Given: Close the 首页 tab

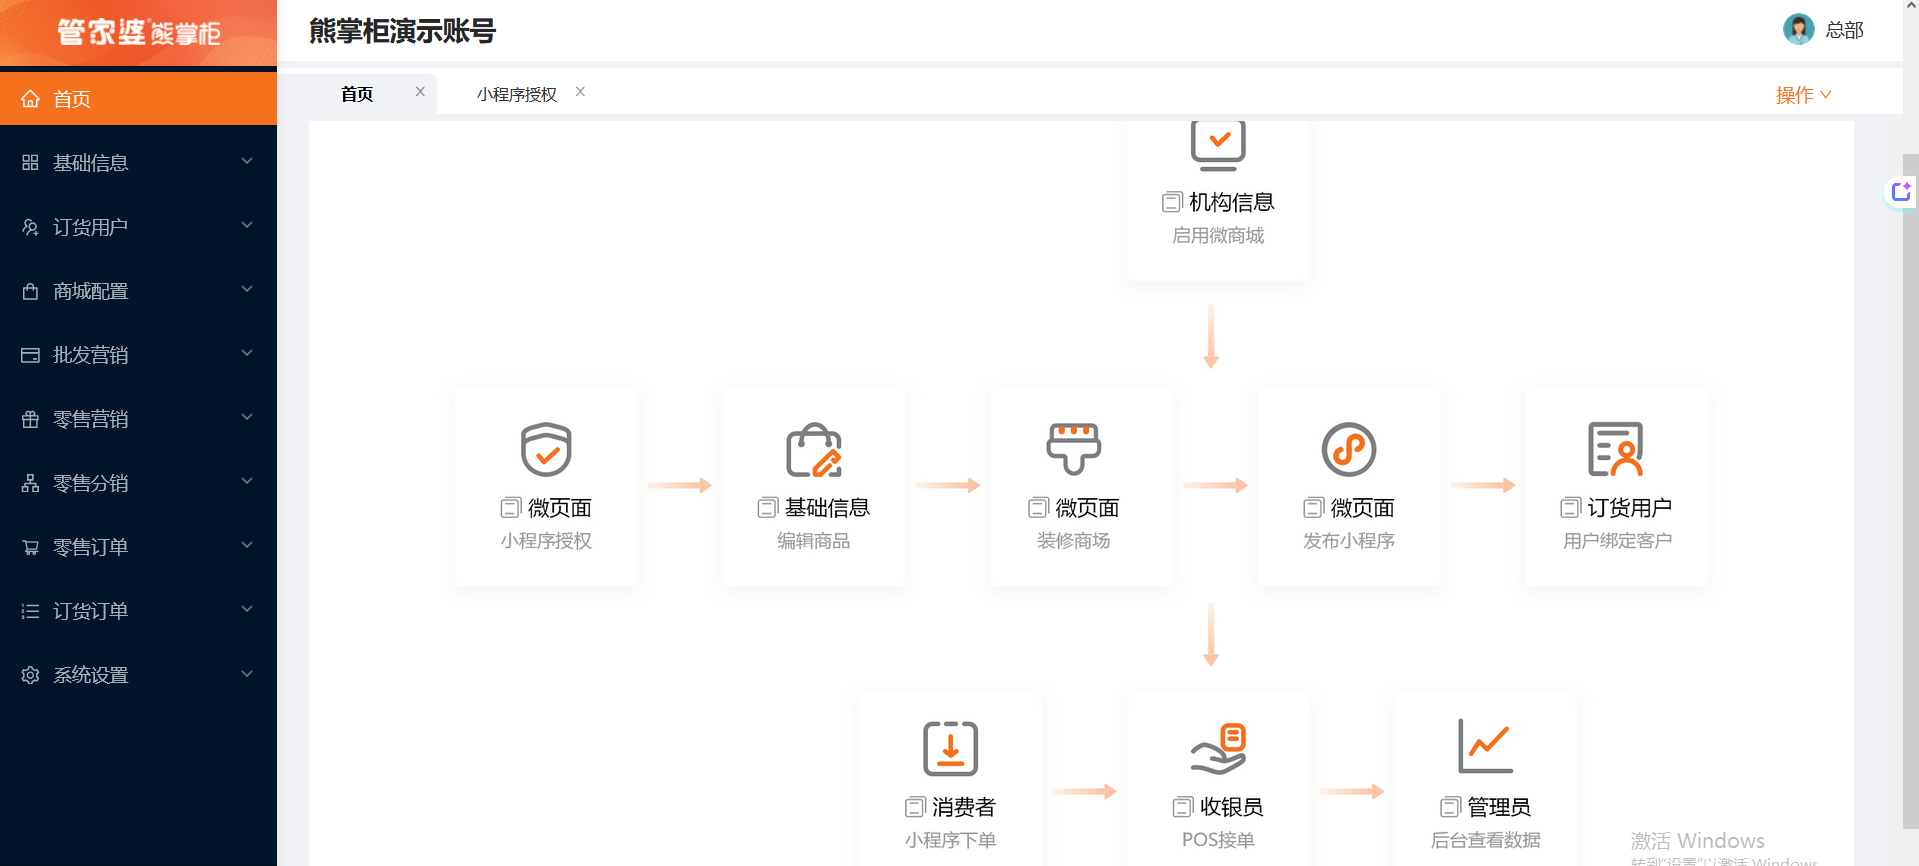Looking at the screenshot, I should (x=420, y=91).
